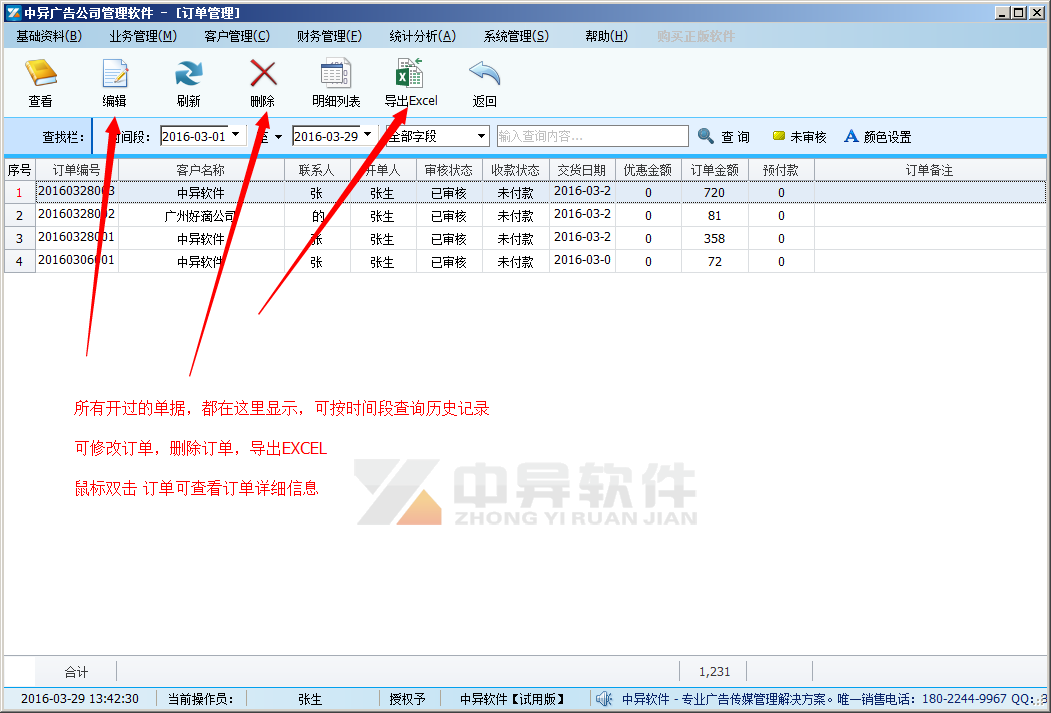Click 当前操作员 label in status bar
This screenshot has width=1051, height=713.
(200, 699)
